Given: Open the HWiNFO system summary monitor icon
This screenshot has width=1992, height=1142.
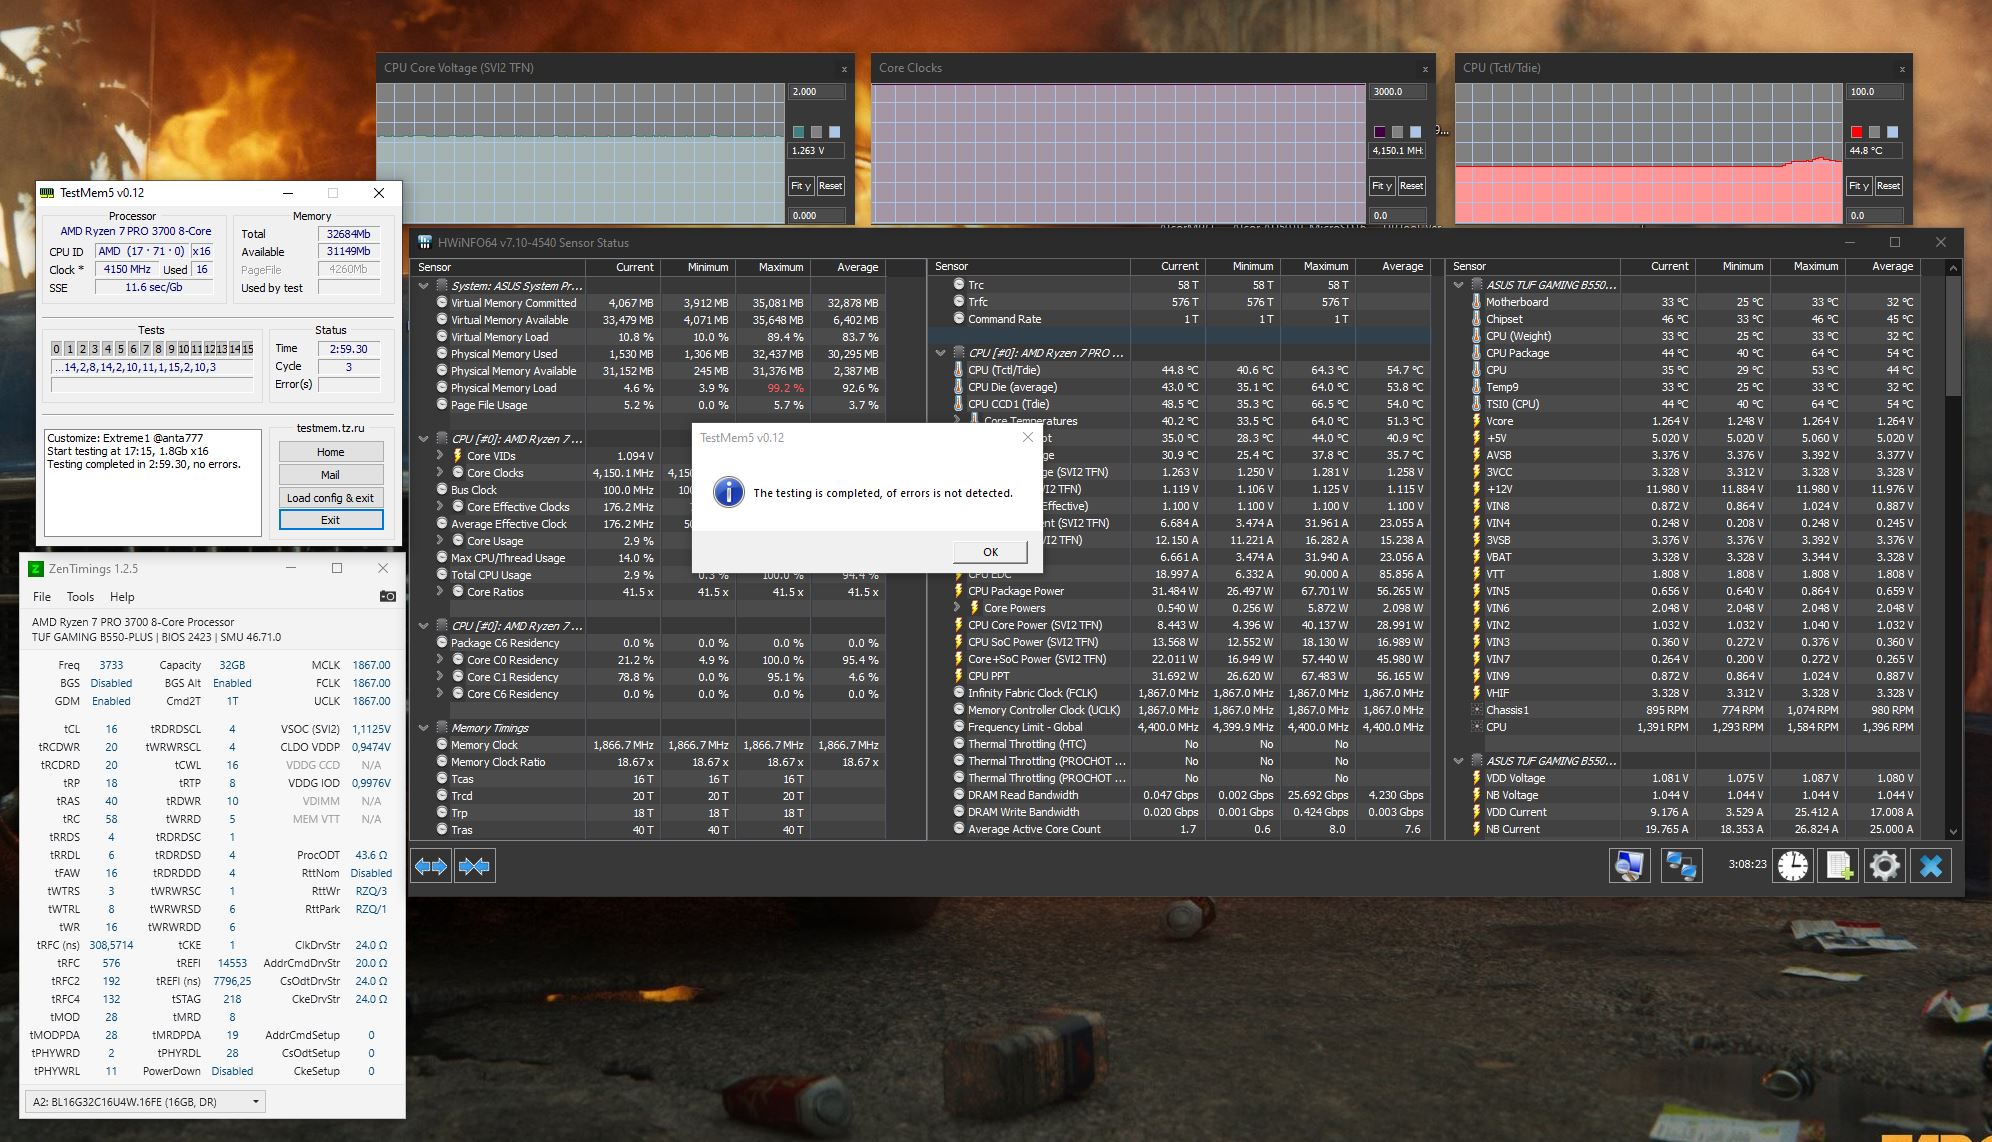Looking at the screenshot, I should [1629, 865].
